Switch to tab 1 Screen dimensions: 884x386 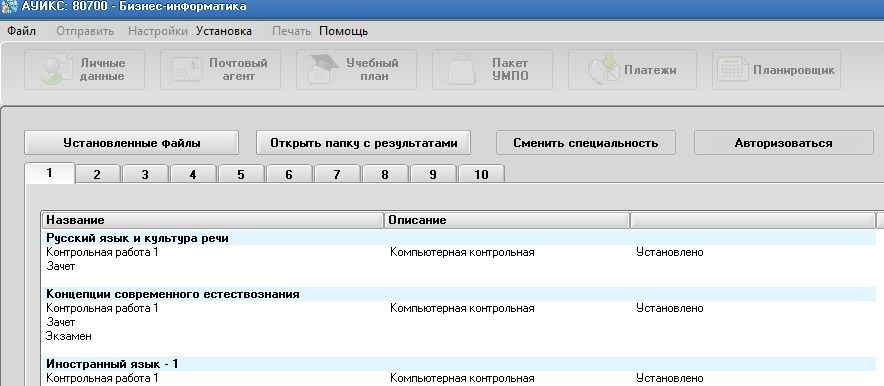coord(50,173)
